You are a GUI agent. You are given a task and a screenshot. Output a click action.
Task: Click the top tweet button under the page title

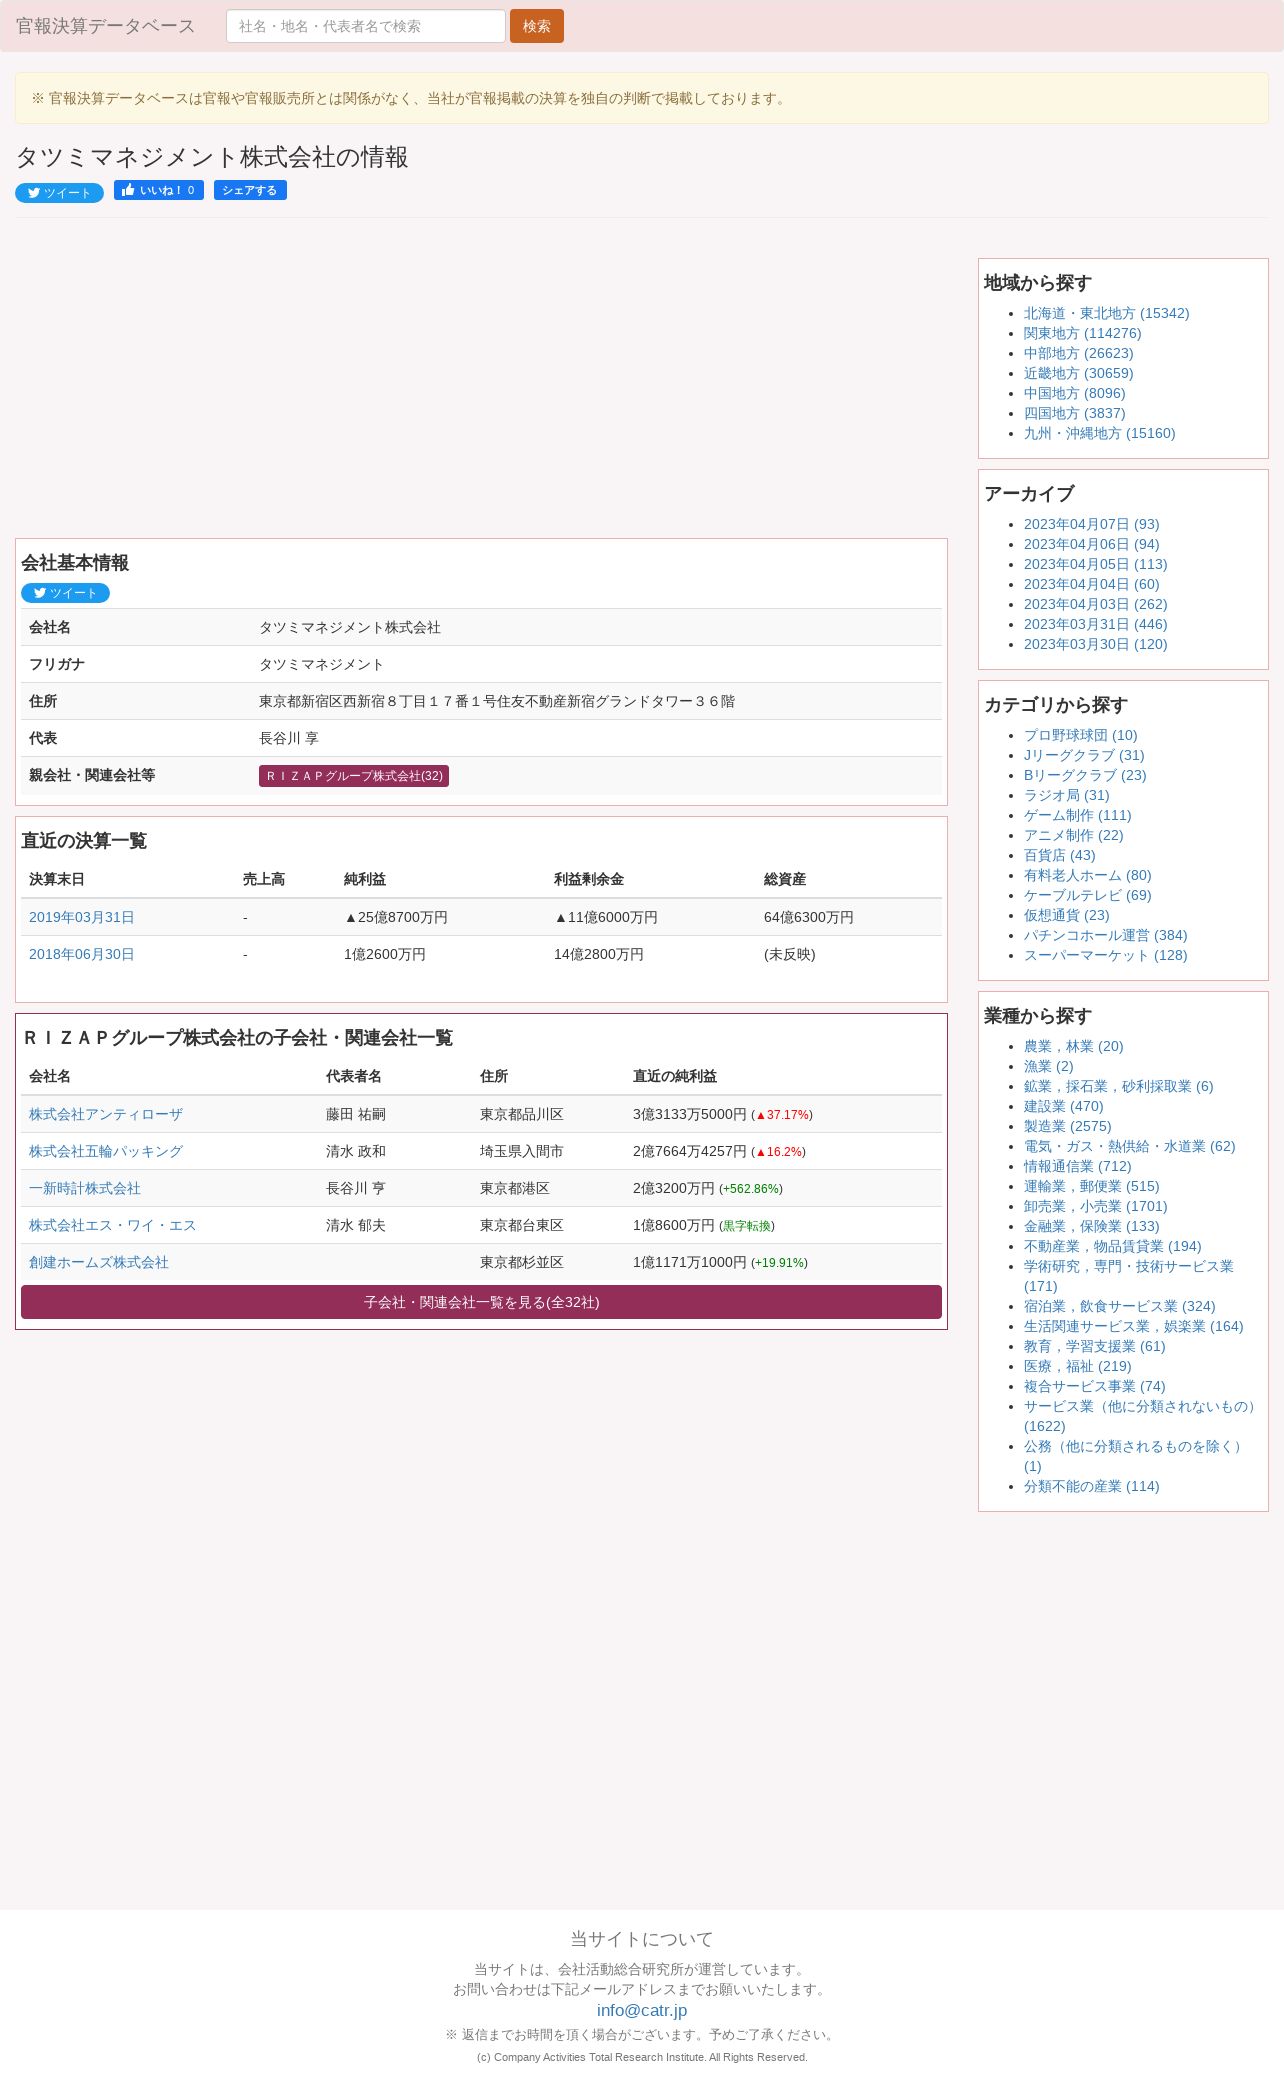click(x=59, y=193)
